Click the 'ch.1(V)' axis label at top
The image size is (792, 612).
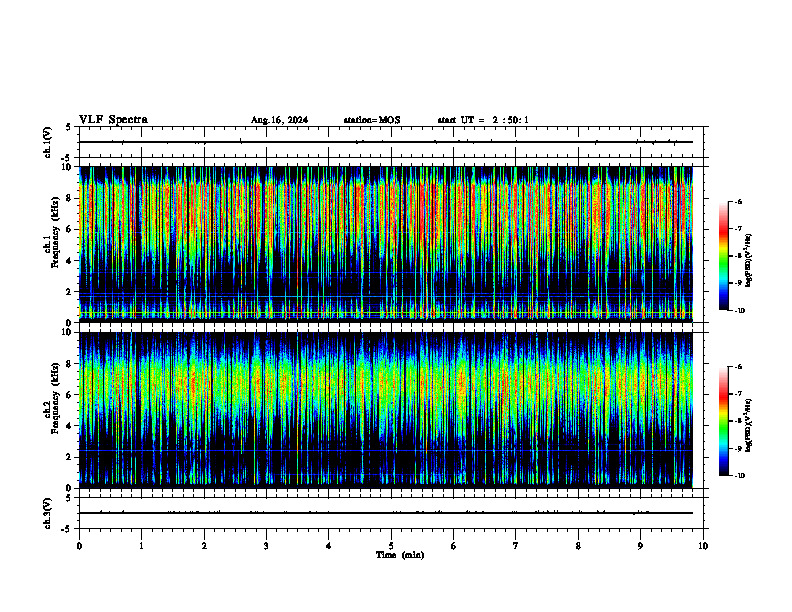[x=48, y=142]
